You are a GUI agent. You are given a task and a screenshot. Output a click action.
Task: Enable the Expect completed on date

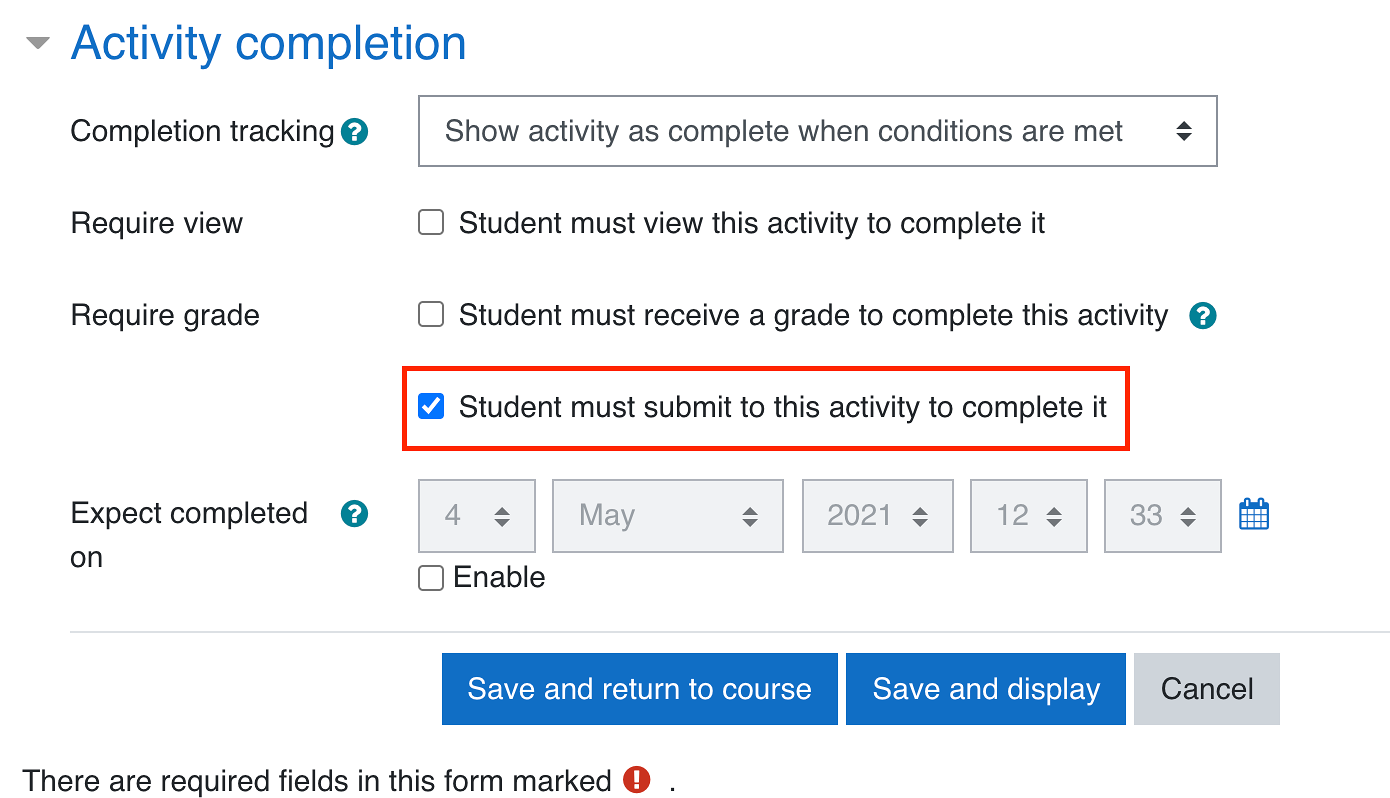tap(431, 578)
